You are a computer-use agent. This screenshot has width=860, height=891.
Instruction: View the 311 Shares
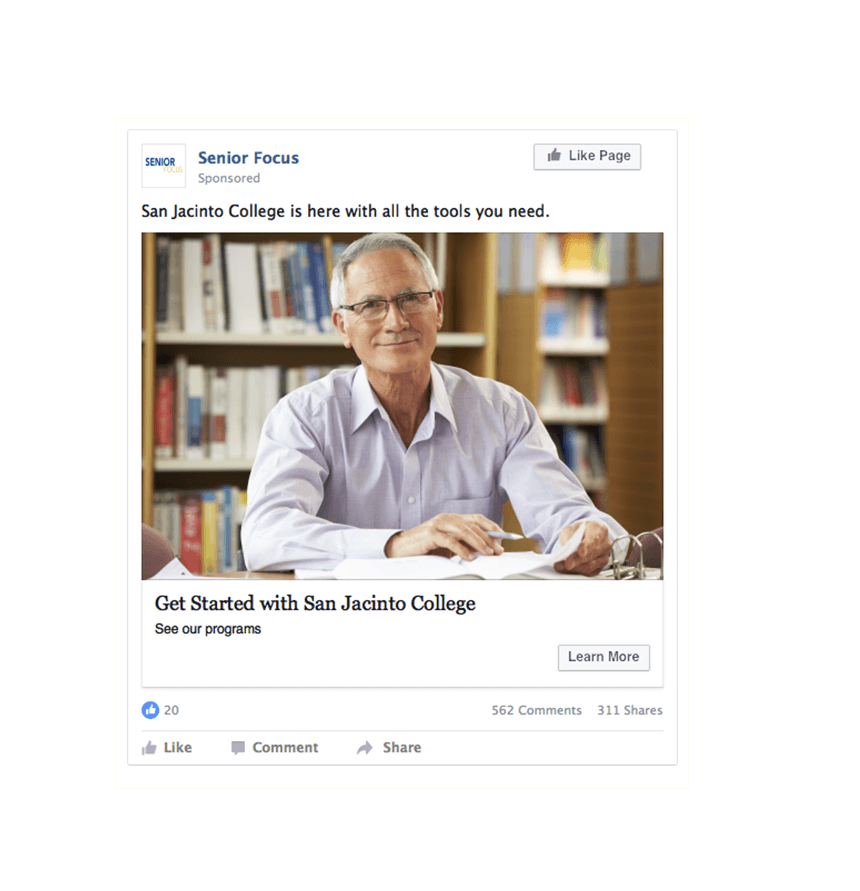tap(630, 710)
